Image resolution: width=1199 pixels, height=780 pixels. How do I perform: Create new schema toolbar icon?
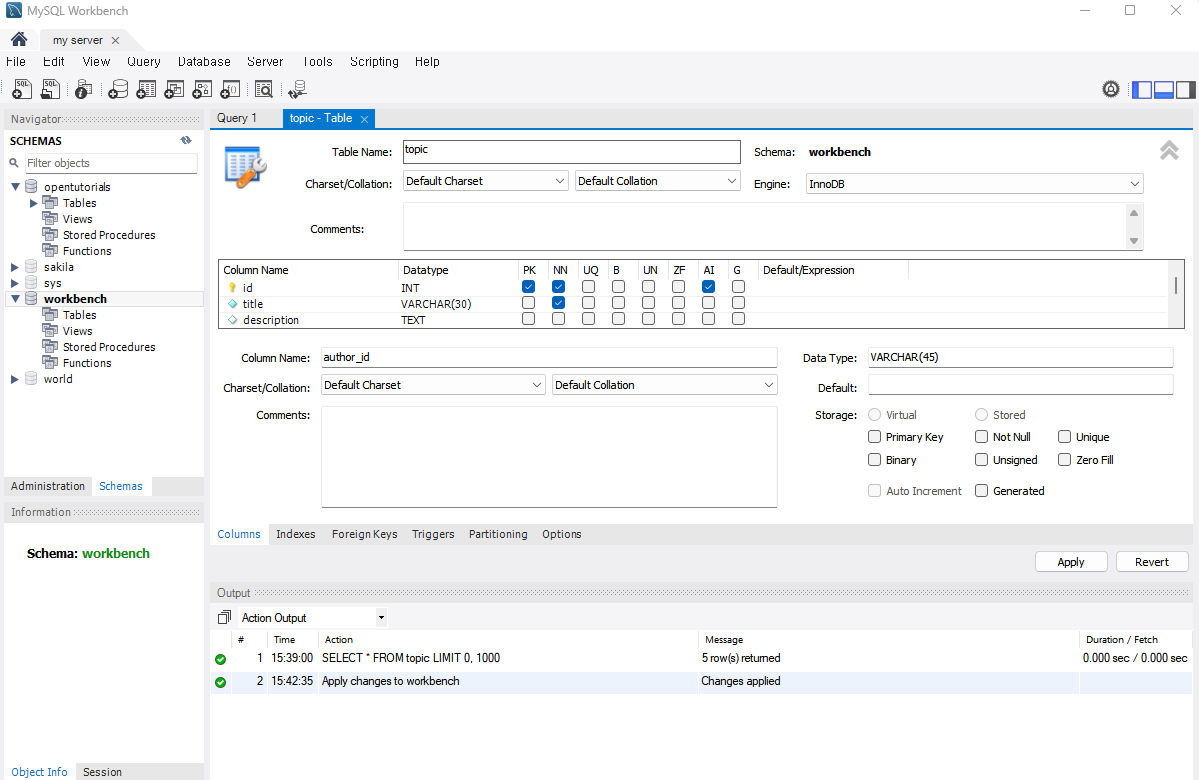pos(118,89)
